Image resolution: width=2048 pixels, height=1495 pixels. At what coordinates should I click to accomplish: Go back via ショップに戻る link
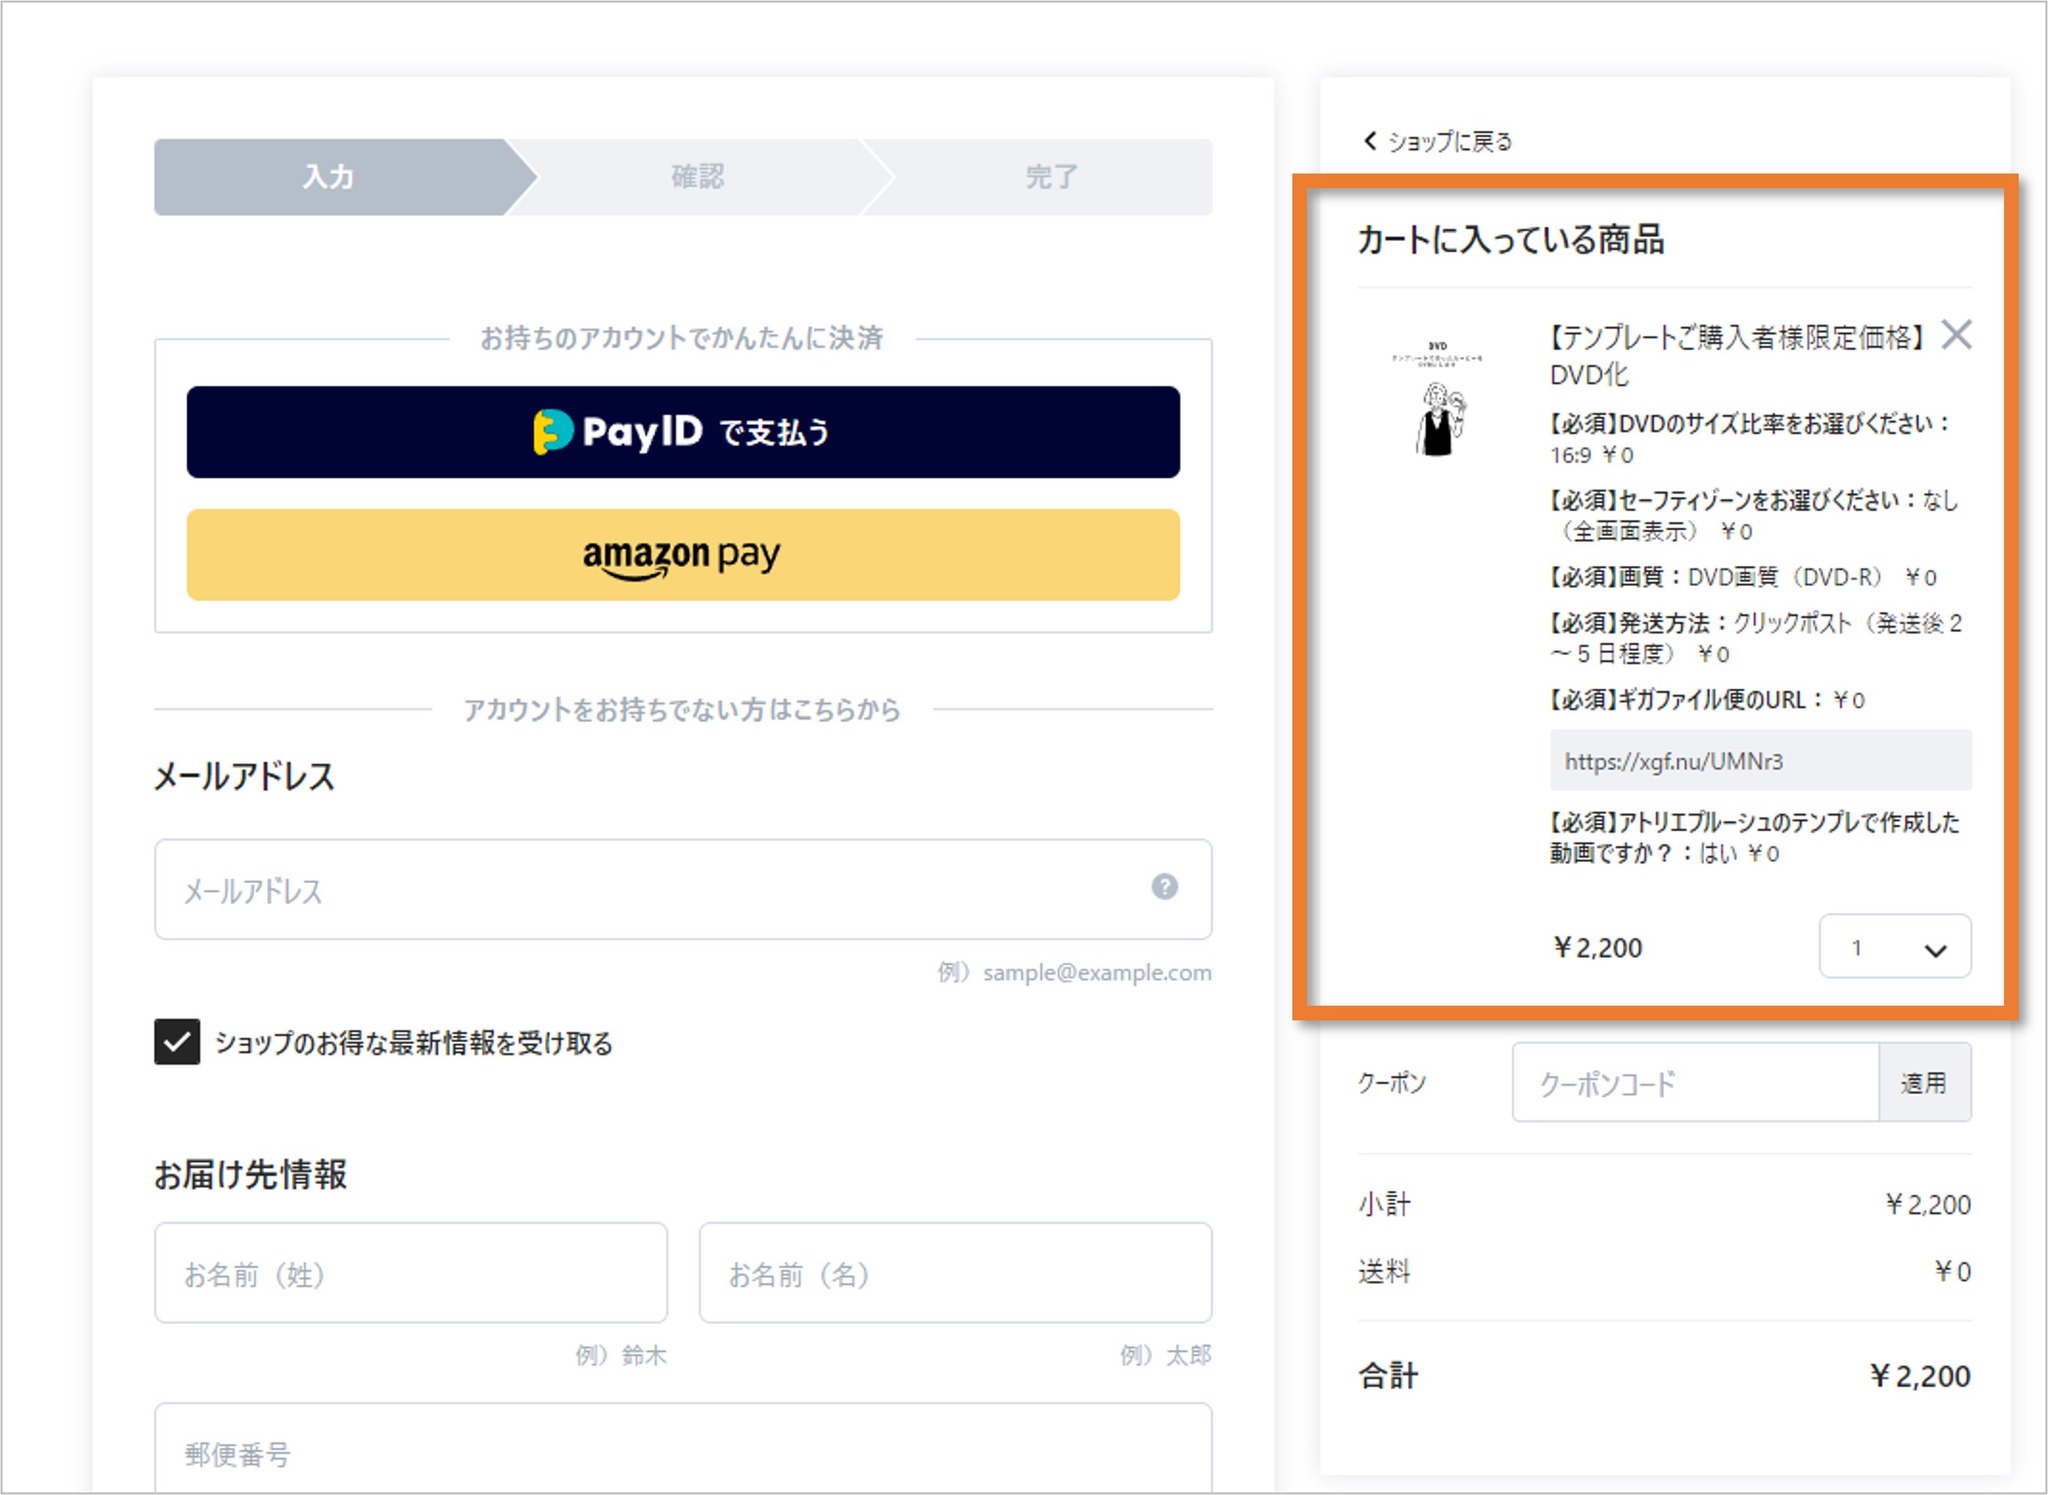pyautogui.click(x=1438, y=141)
